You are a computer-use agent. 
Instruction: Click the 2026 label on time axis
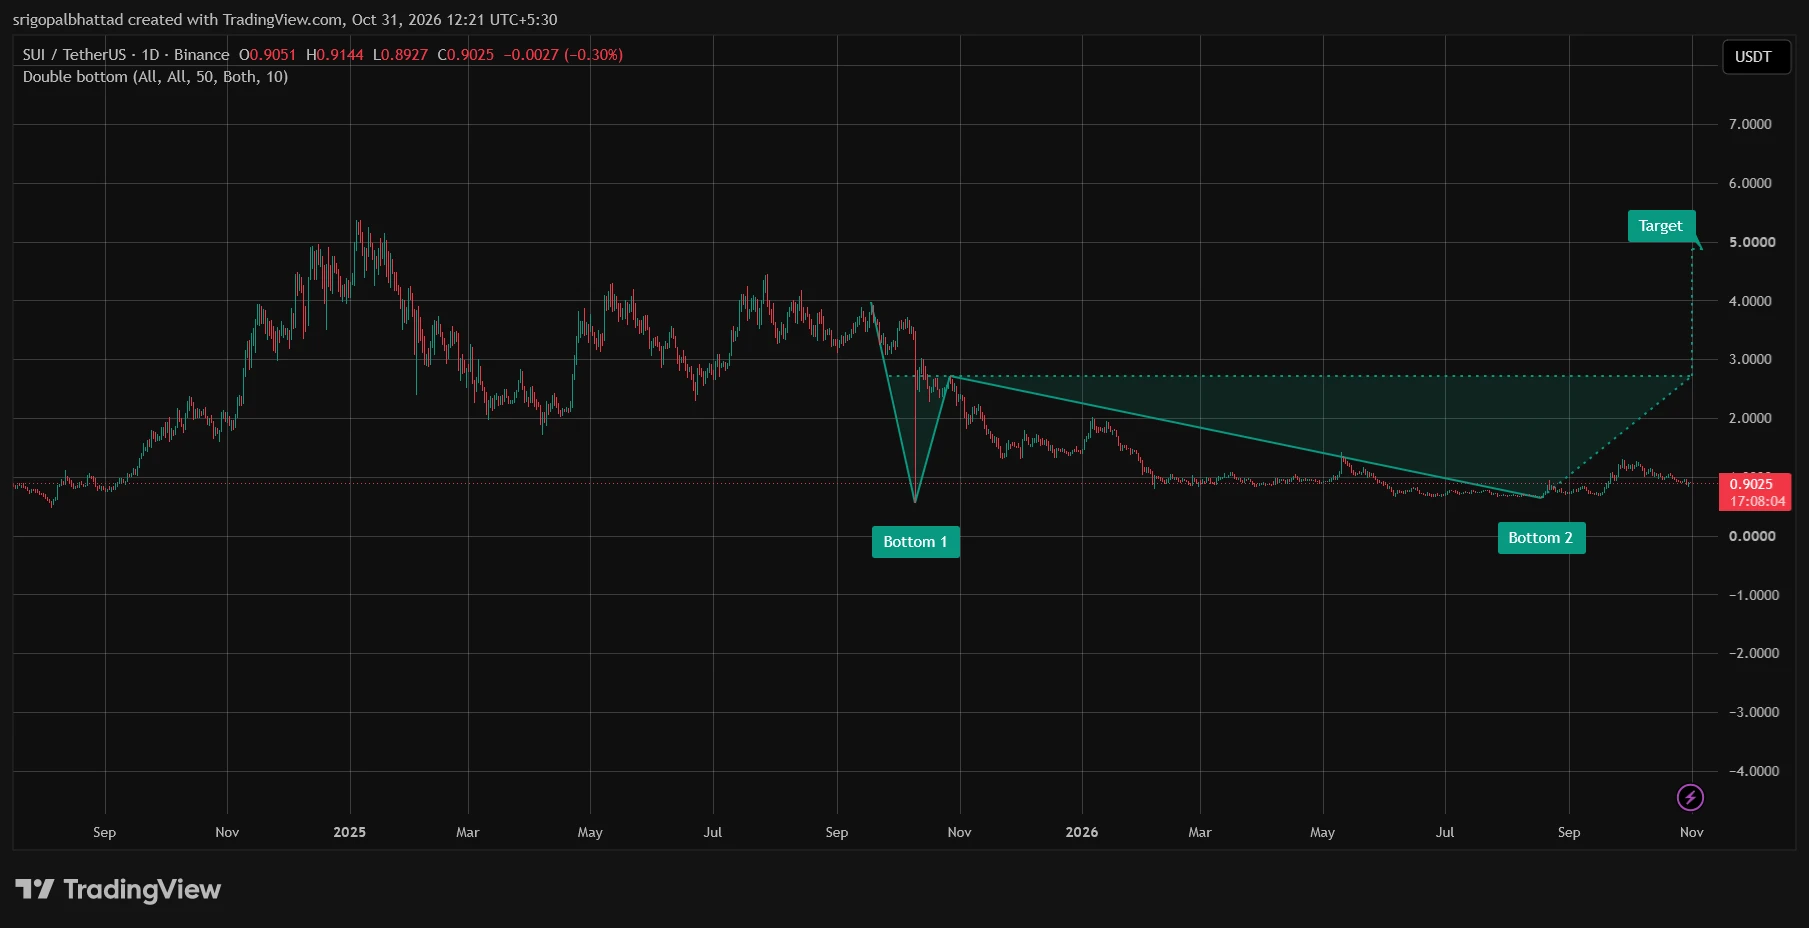[x=1082, y=832]
